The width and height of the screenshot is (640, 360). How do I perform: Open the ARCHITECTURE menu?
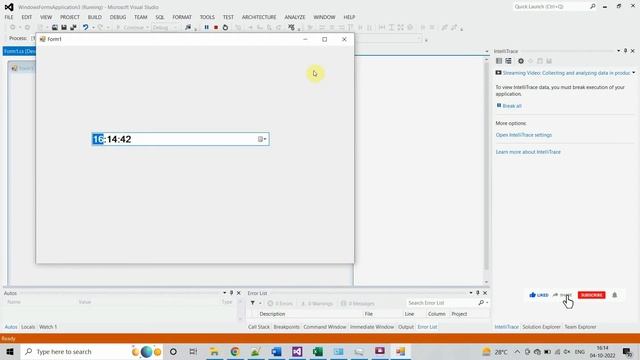(x=259, y=17)
